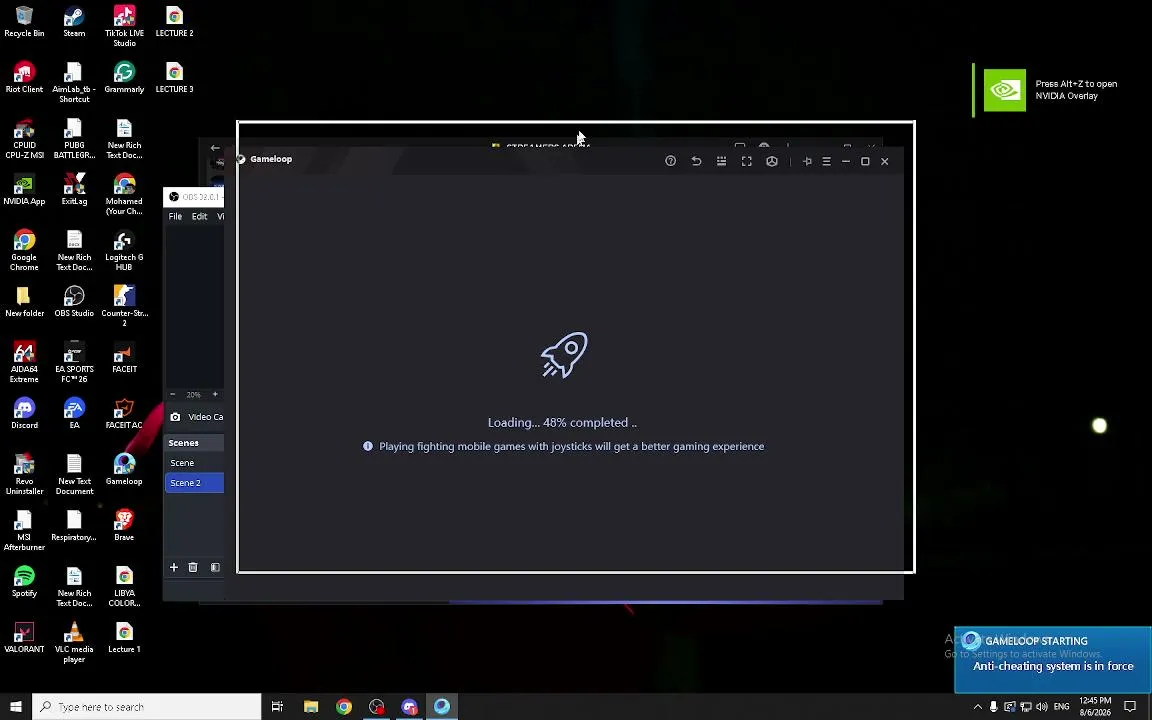The height and width of the screenshot is (720, 1152).
Task: Open Recycle Bin desktop icon
Action: [x=24, y=22]
